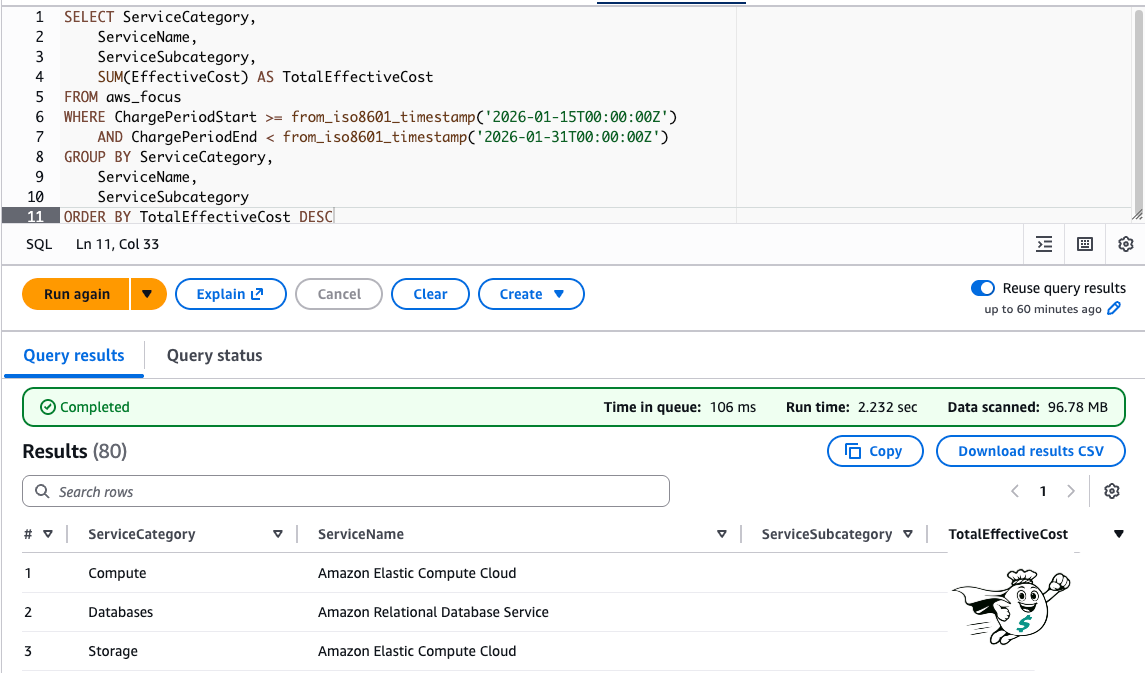This screenshot has height=673, width=1145.
Task: Click the editor resize handle corner
Action: [x=1137, y=215]
